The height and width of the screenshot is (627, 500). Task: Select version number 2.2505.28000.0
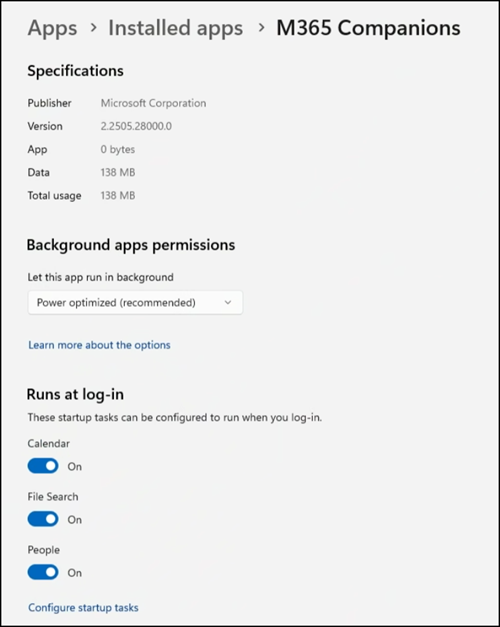(x=136, y=126)
